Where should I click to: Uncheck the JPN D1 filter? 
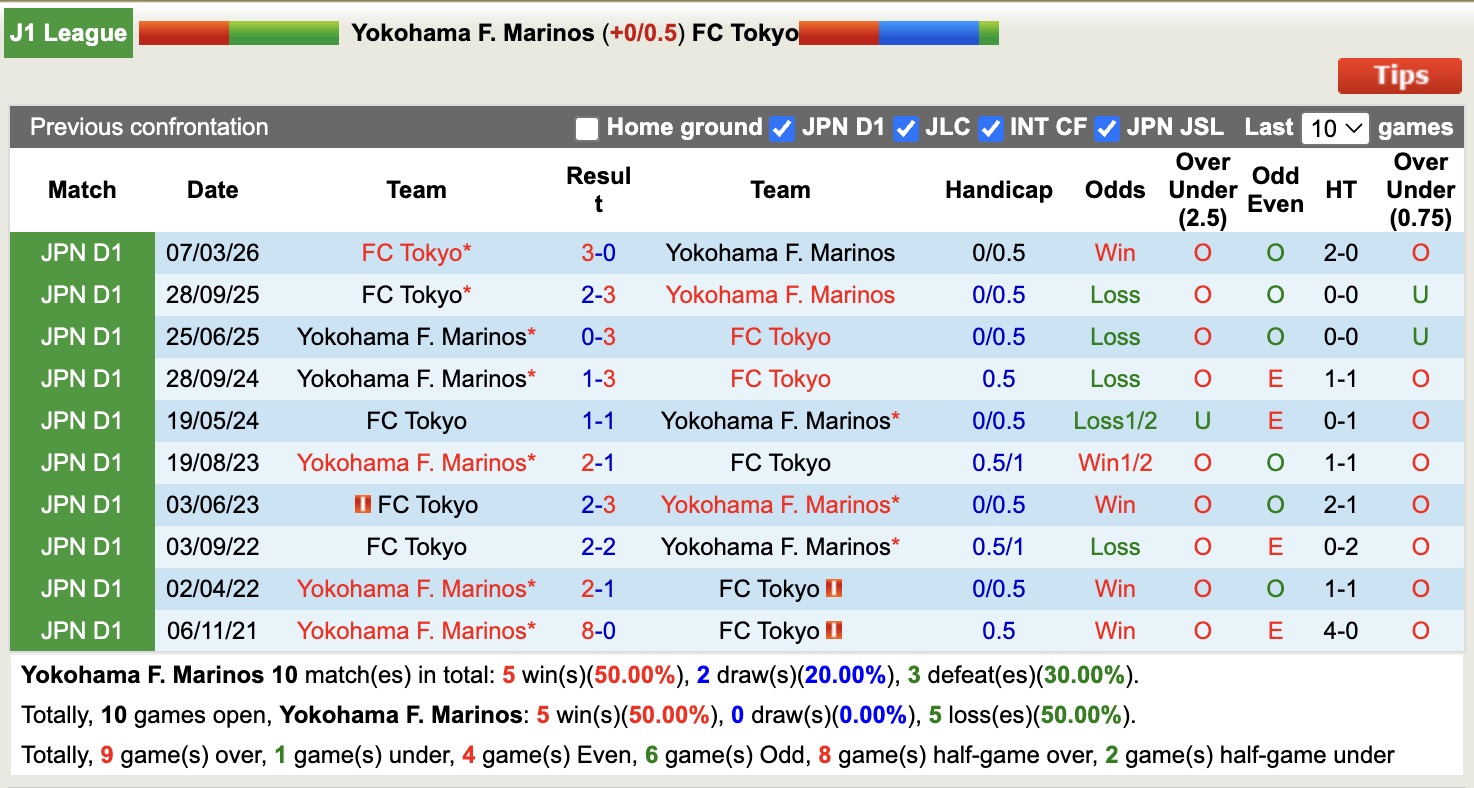(781, 128)
